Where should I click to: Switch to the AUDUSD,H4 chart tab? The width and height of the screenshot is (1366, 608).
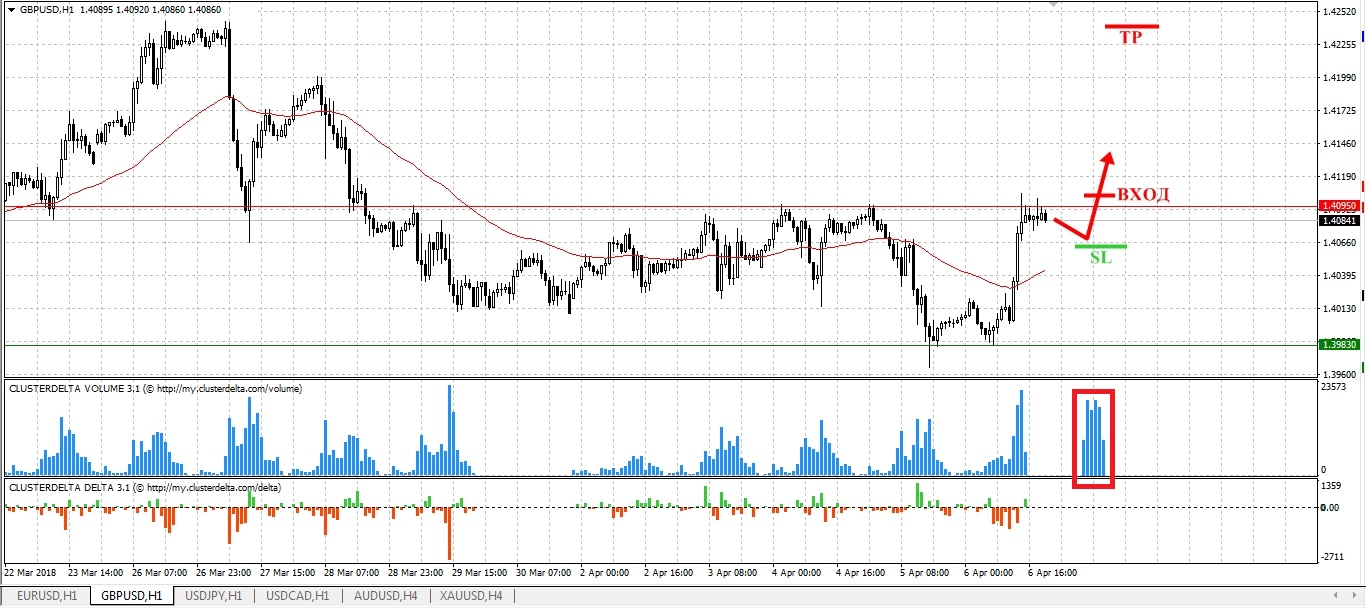click(x=384, y=596)
